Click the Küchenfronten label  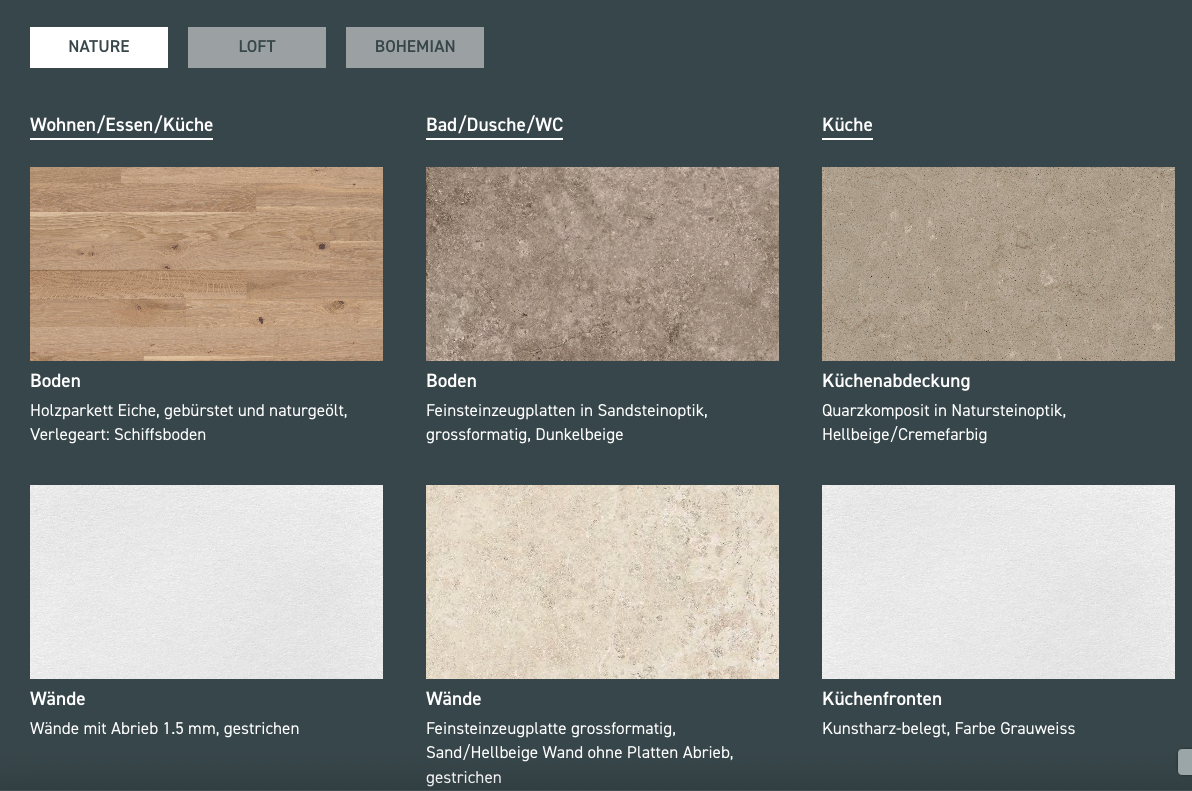[x=882, y=698]
